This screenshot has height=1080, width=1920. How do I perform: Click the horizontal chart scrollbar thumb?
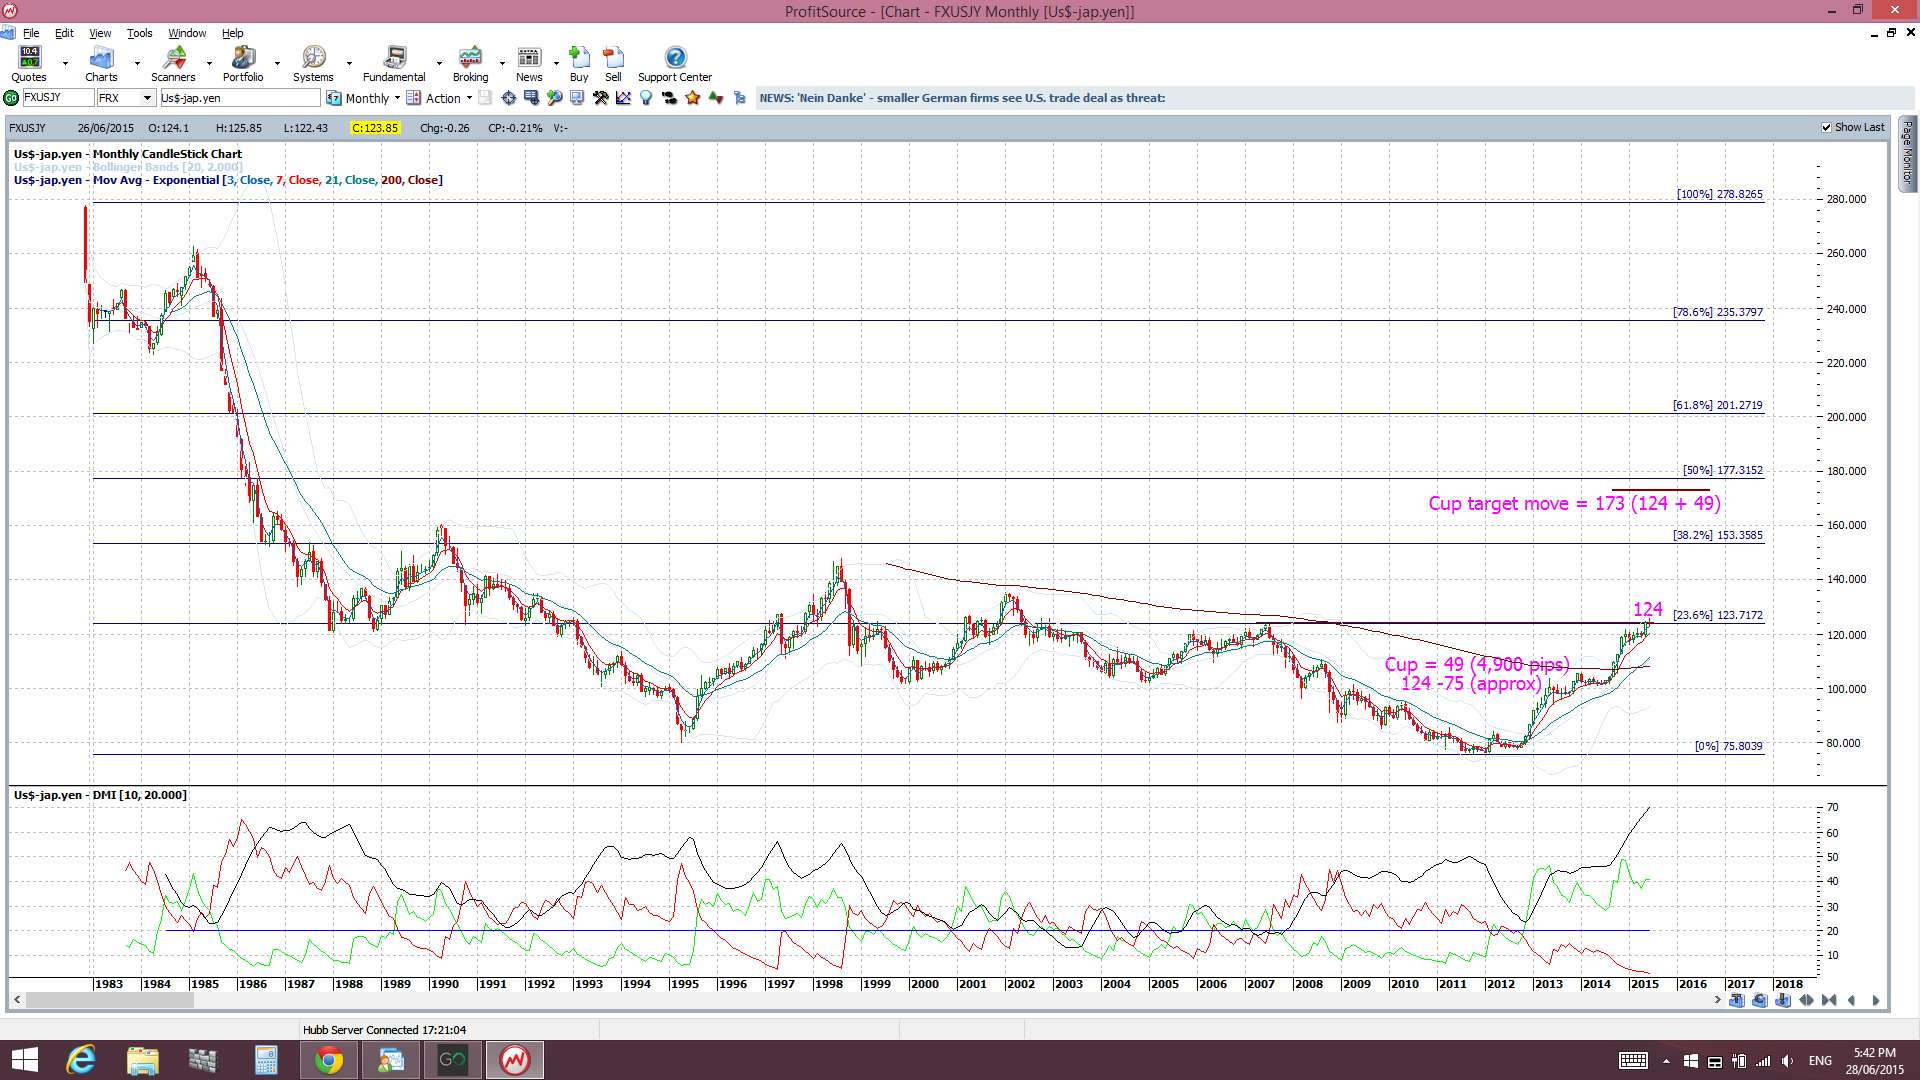point(110,1000)
